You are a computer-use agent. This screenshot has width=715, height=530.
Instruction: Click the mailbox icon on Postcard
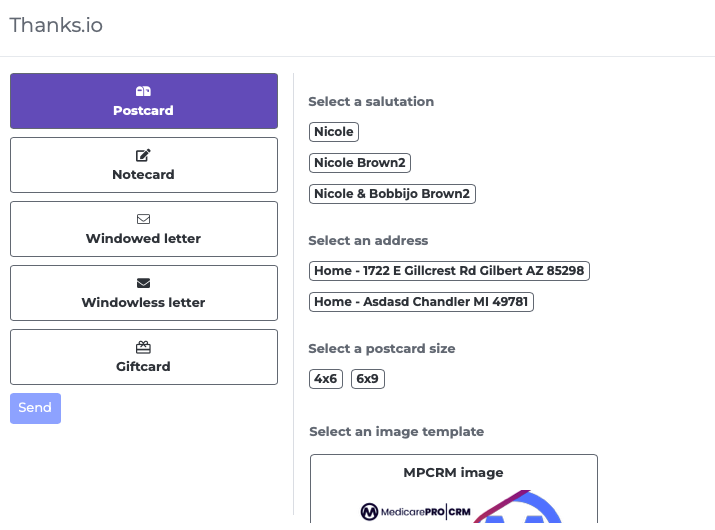click(143, 91)
